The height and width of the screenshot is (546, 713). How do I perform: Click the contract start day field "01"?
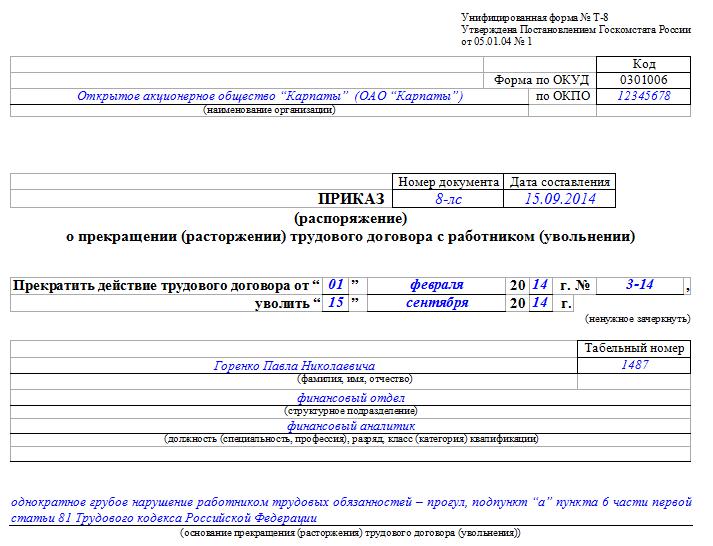pos(337,285)
